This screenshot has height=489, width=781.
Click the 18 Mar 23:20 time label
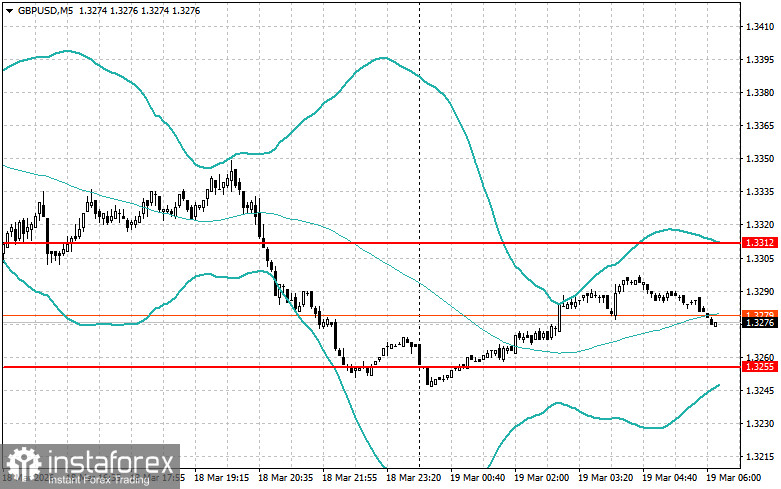[x=413, y=478]
